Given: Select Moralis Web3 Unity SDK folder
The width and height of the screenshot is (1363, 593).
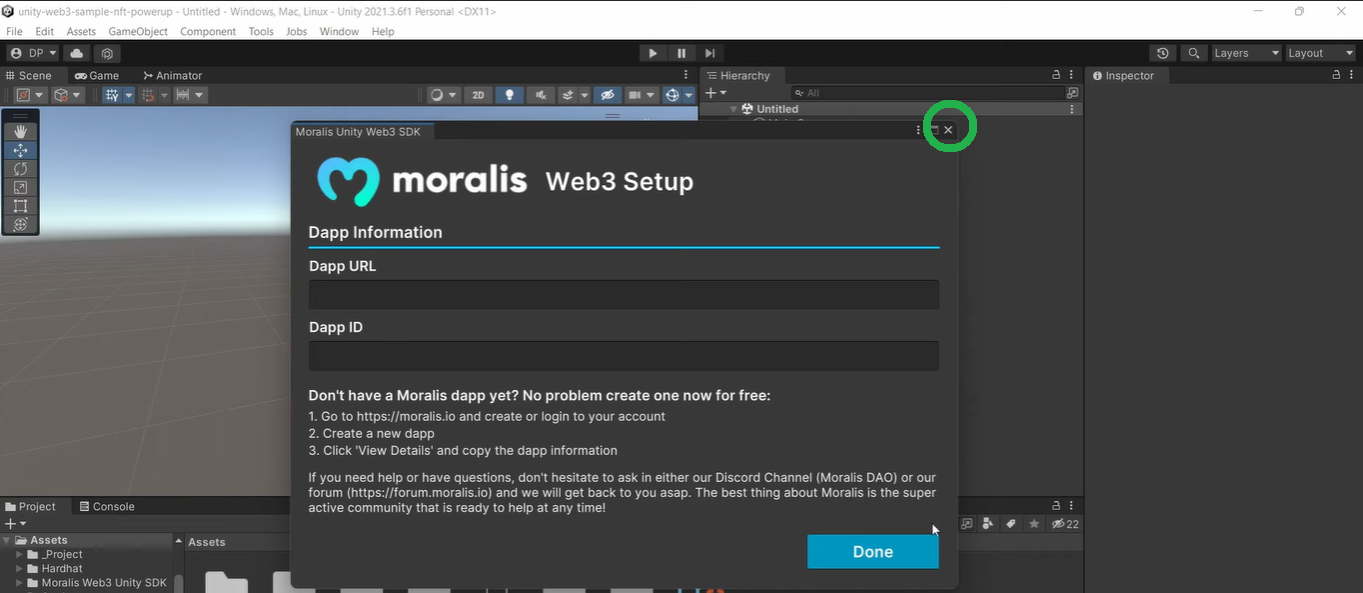Looking at the screenshot, I should pos(97,583).
